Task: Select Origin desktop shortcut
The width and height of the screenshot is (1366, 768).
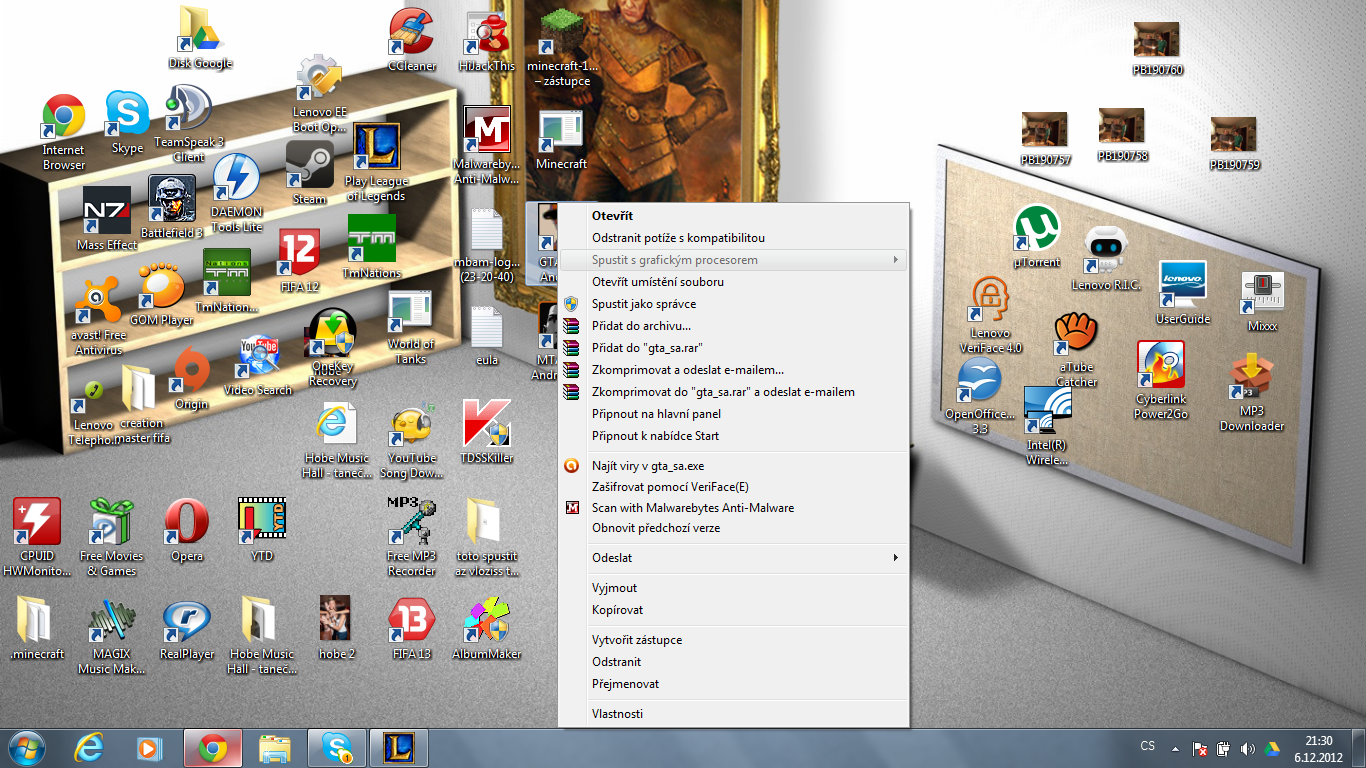Action: pos(191,379)
